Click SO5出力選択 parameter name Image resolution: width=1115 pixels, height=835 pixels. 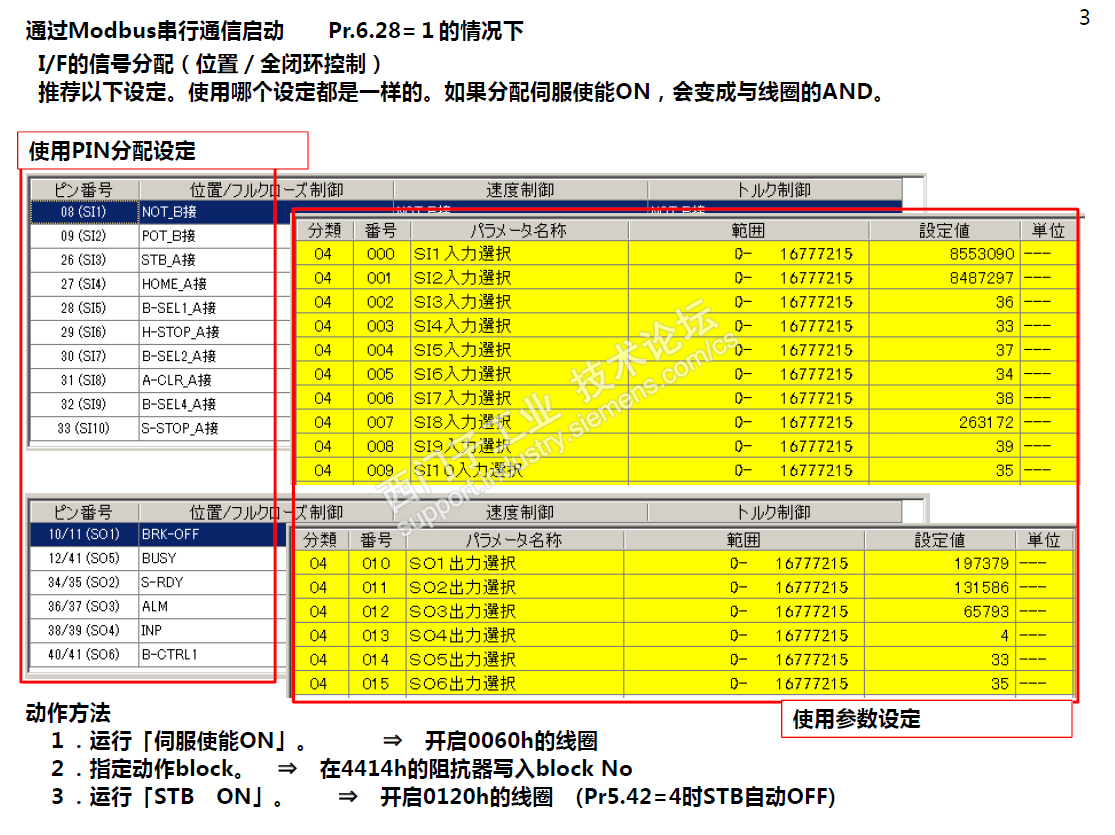tap(463, 660)
